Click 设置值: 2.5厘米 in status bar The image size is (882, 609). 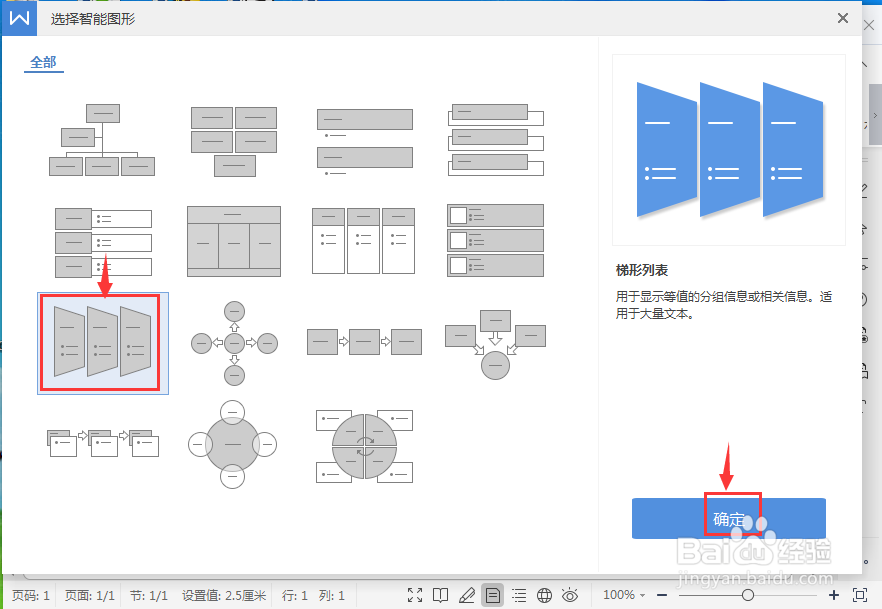point(224,596)
